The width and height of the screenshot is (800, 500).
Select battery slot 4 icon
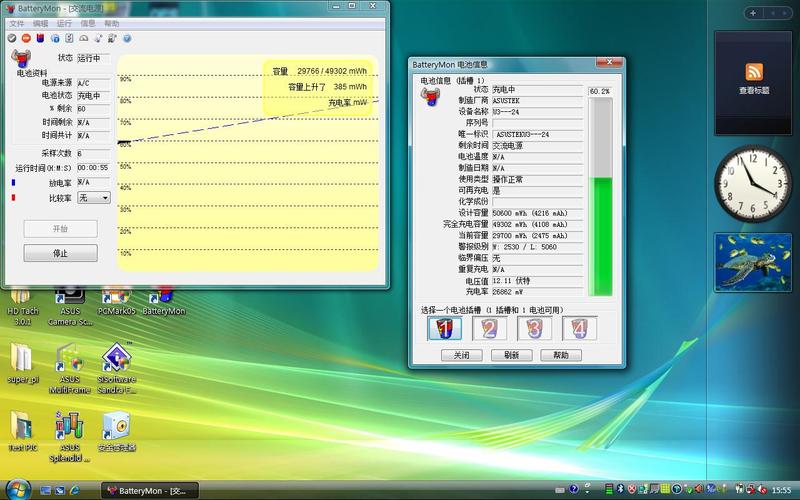pos(579,329)
